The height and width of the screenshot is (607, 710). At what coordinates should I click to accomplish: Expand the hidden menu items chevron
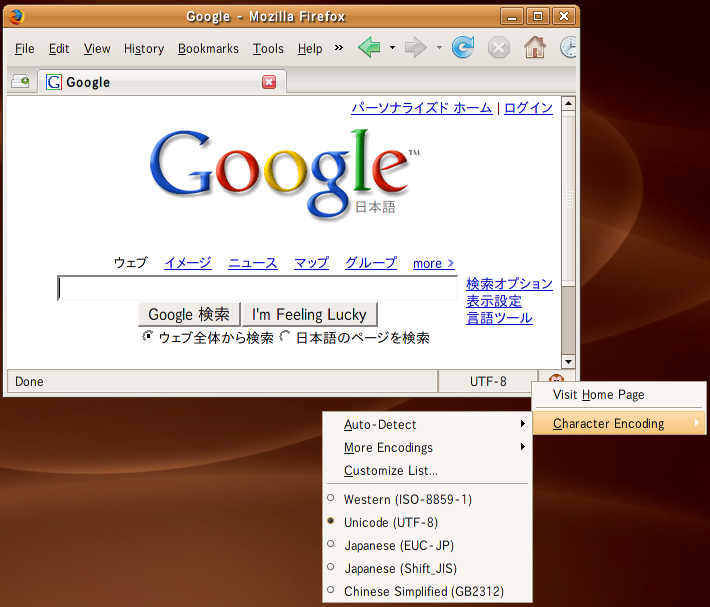click(x=339, y=48)
